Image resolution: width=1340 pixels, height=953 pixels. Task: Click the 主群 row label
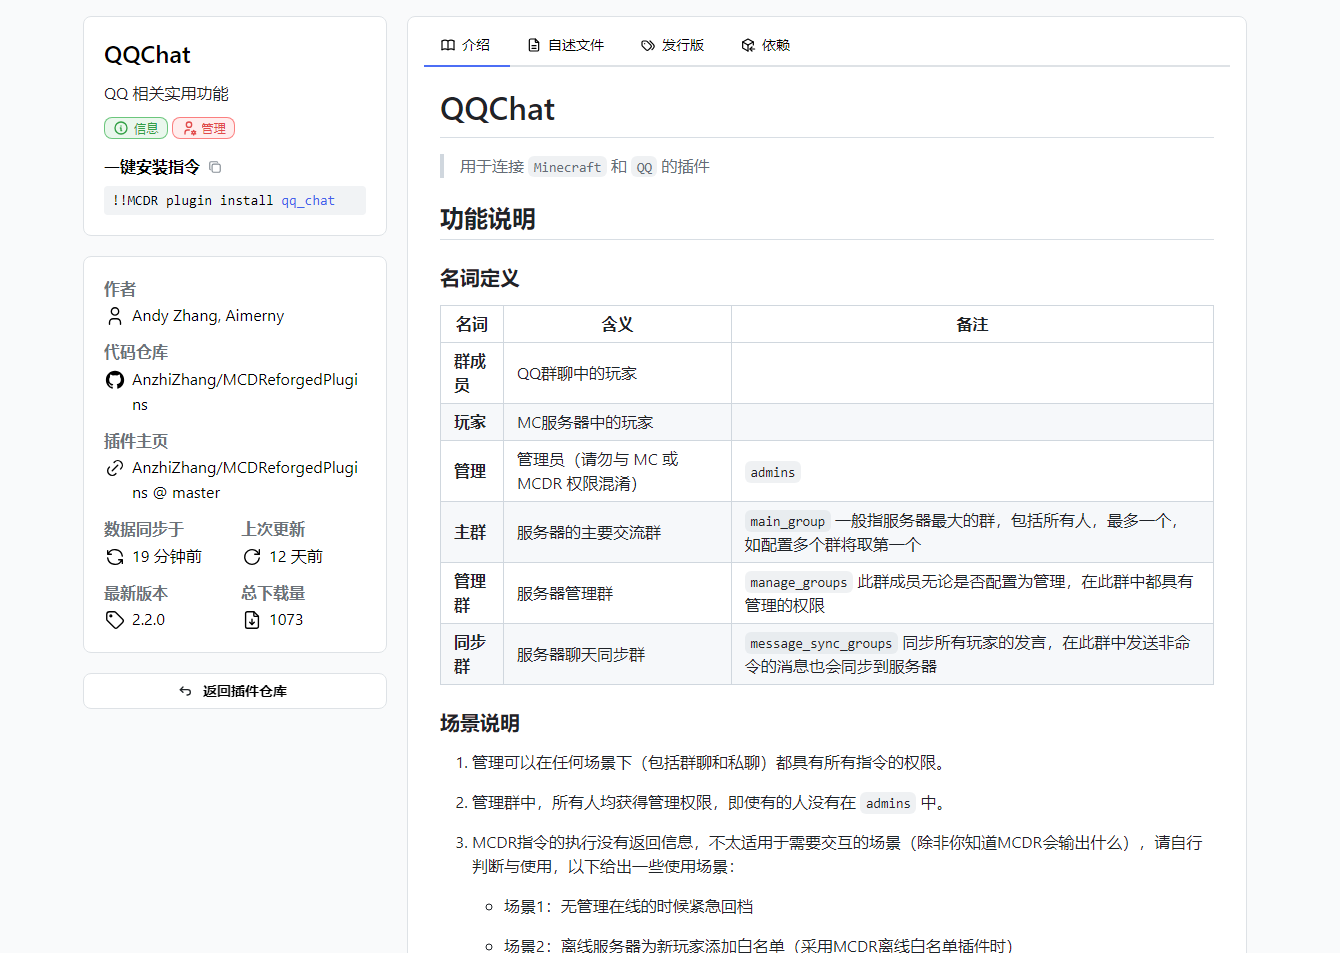point(470,532)
